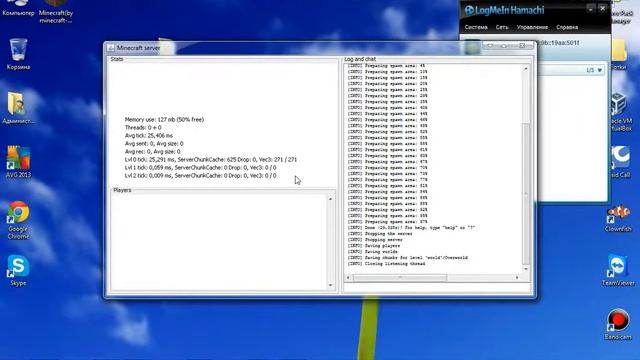Click the 'Closing listening thread' log line
The width and height of the screenshot is (640, 360).
(386, 264)
